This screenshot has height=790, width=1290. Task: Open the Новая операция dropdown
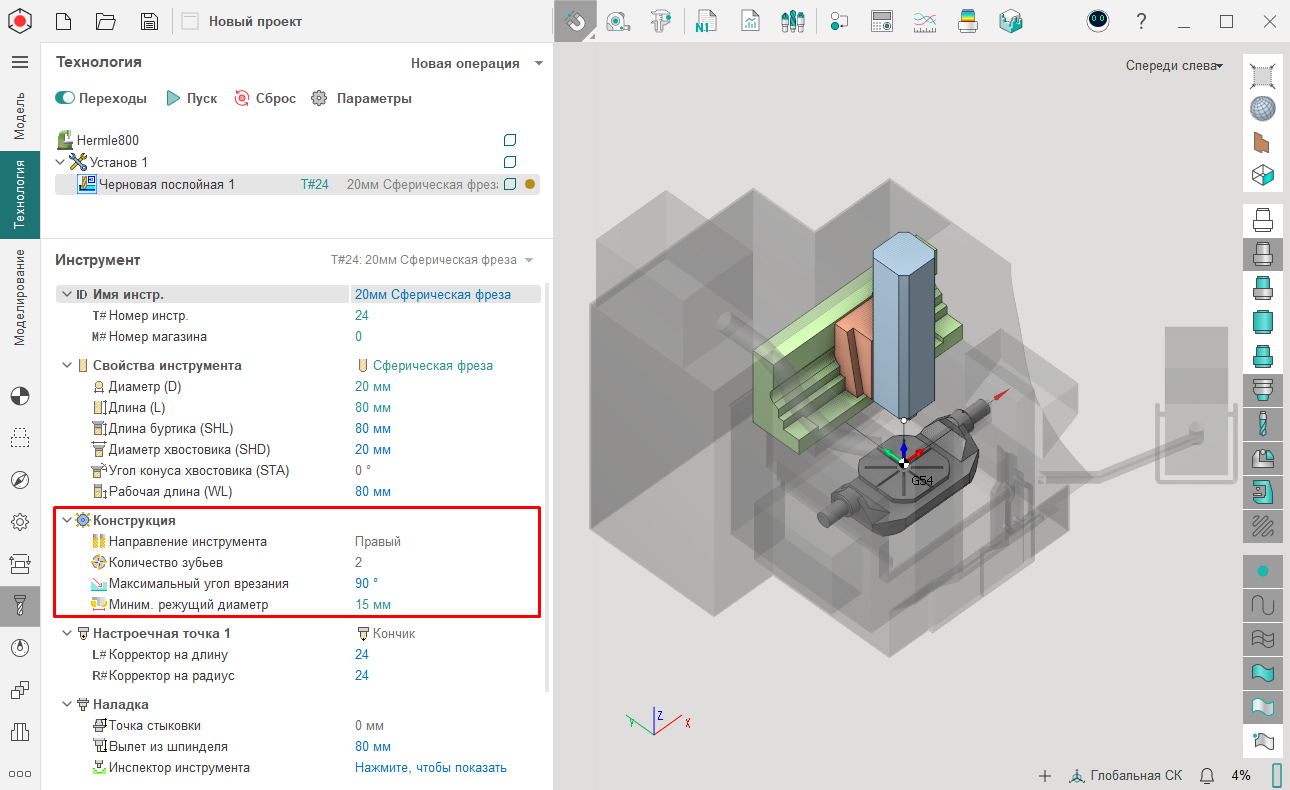[477, 63]
